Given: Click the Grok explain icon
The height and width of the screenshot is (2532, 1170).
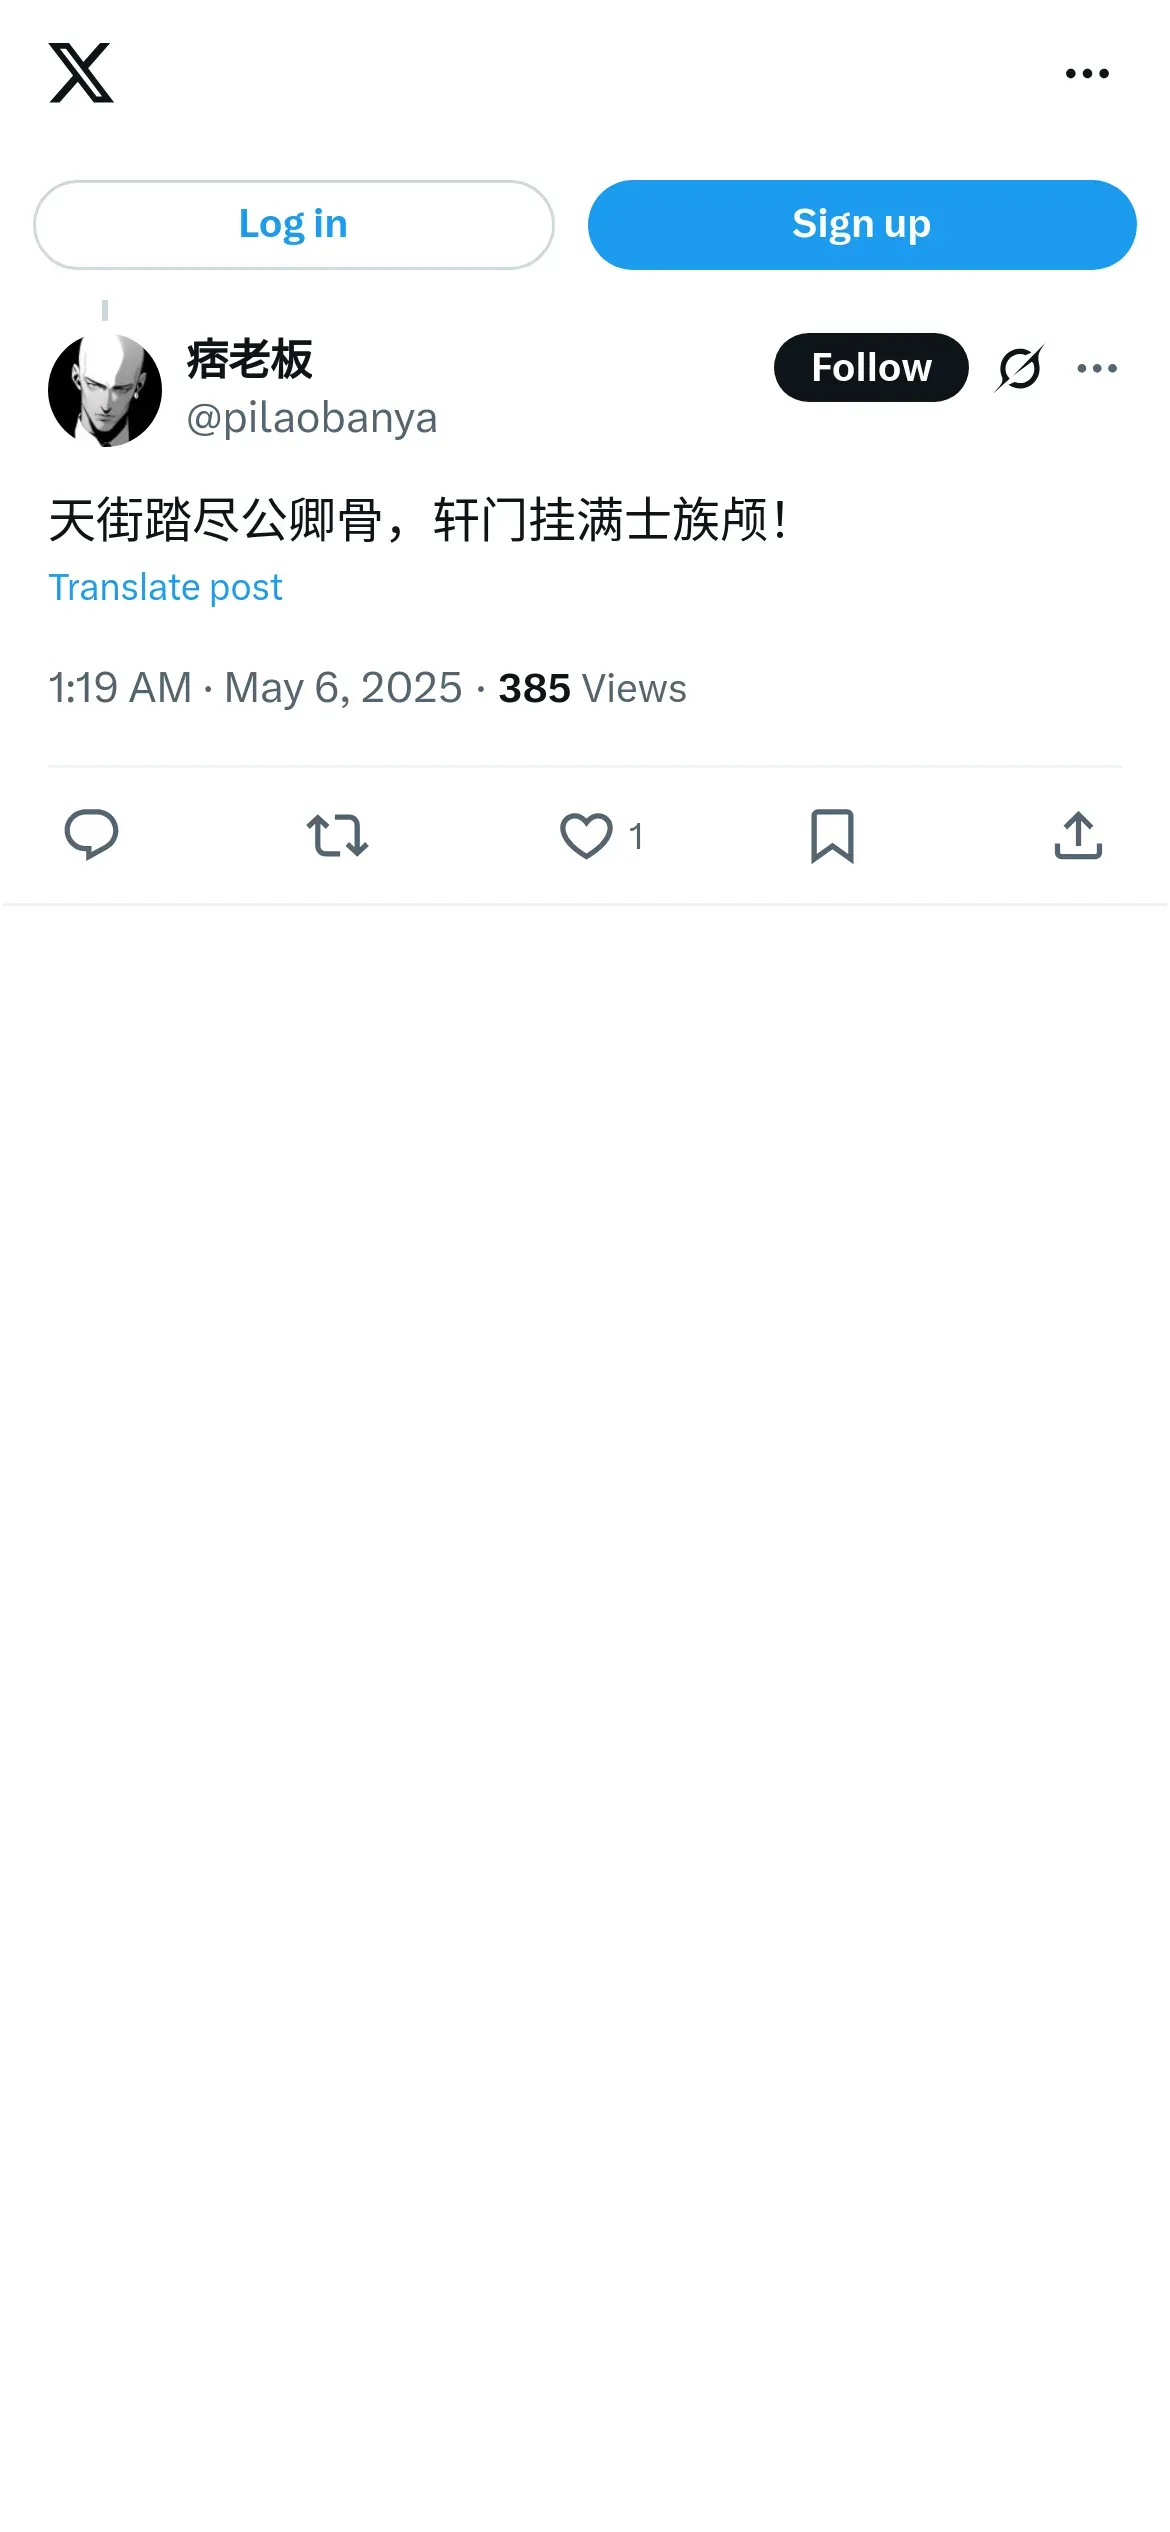Looking at the screenshot, I should (1019, 368).
